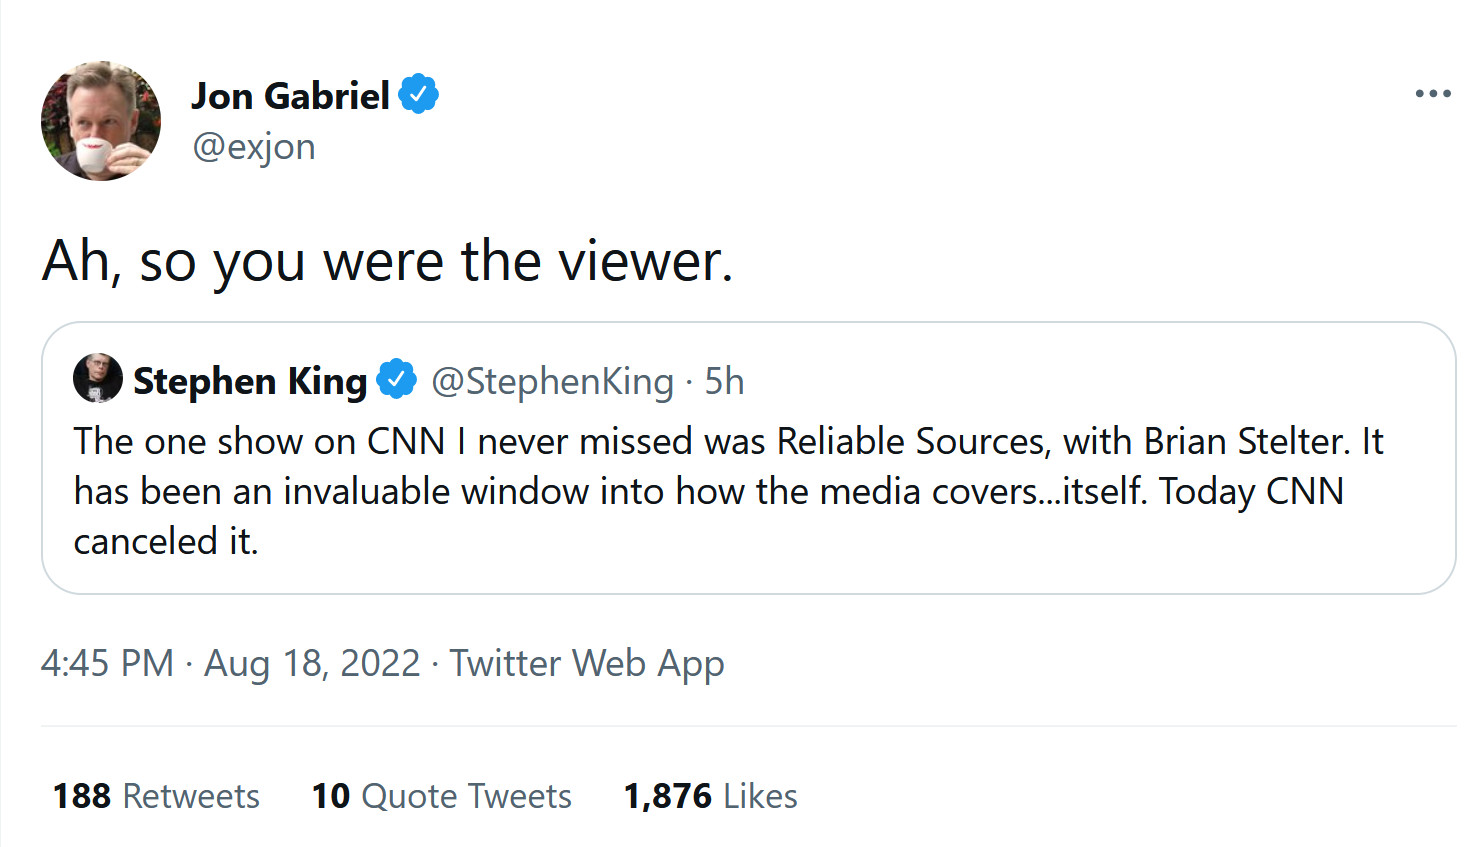The width and height of the screenshot is (1471, 847).
Task: Click the 5h timestamp on quoted tweet
Action: (724, 381)
